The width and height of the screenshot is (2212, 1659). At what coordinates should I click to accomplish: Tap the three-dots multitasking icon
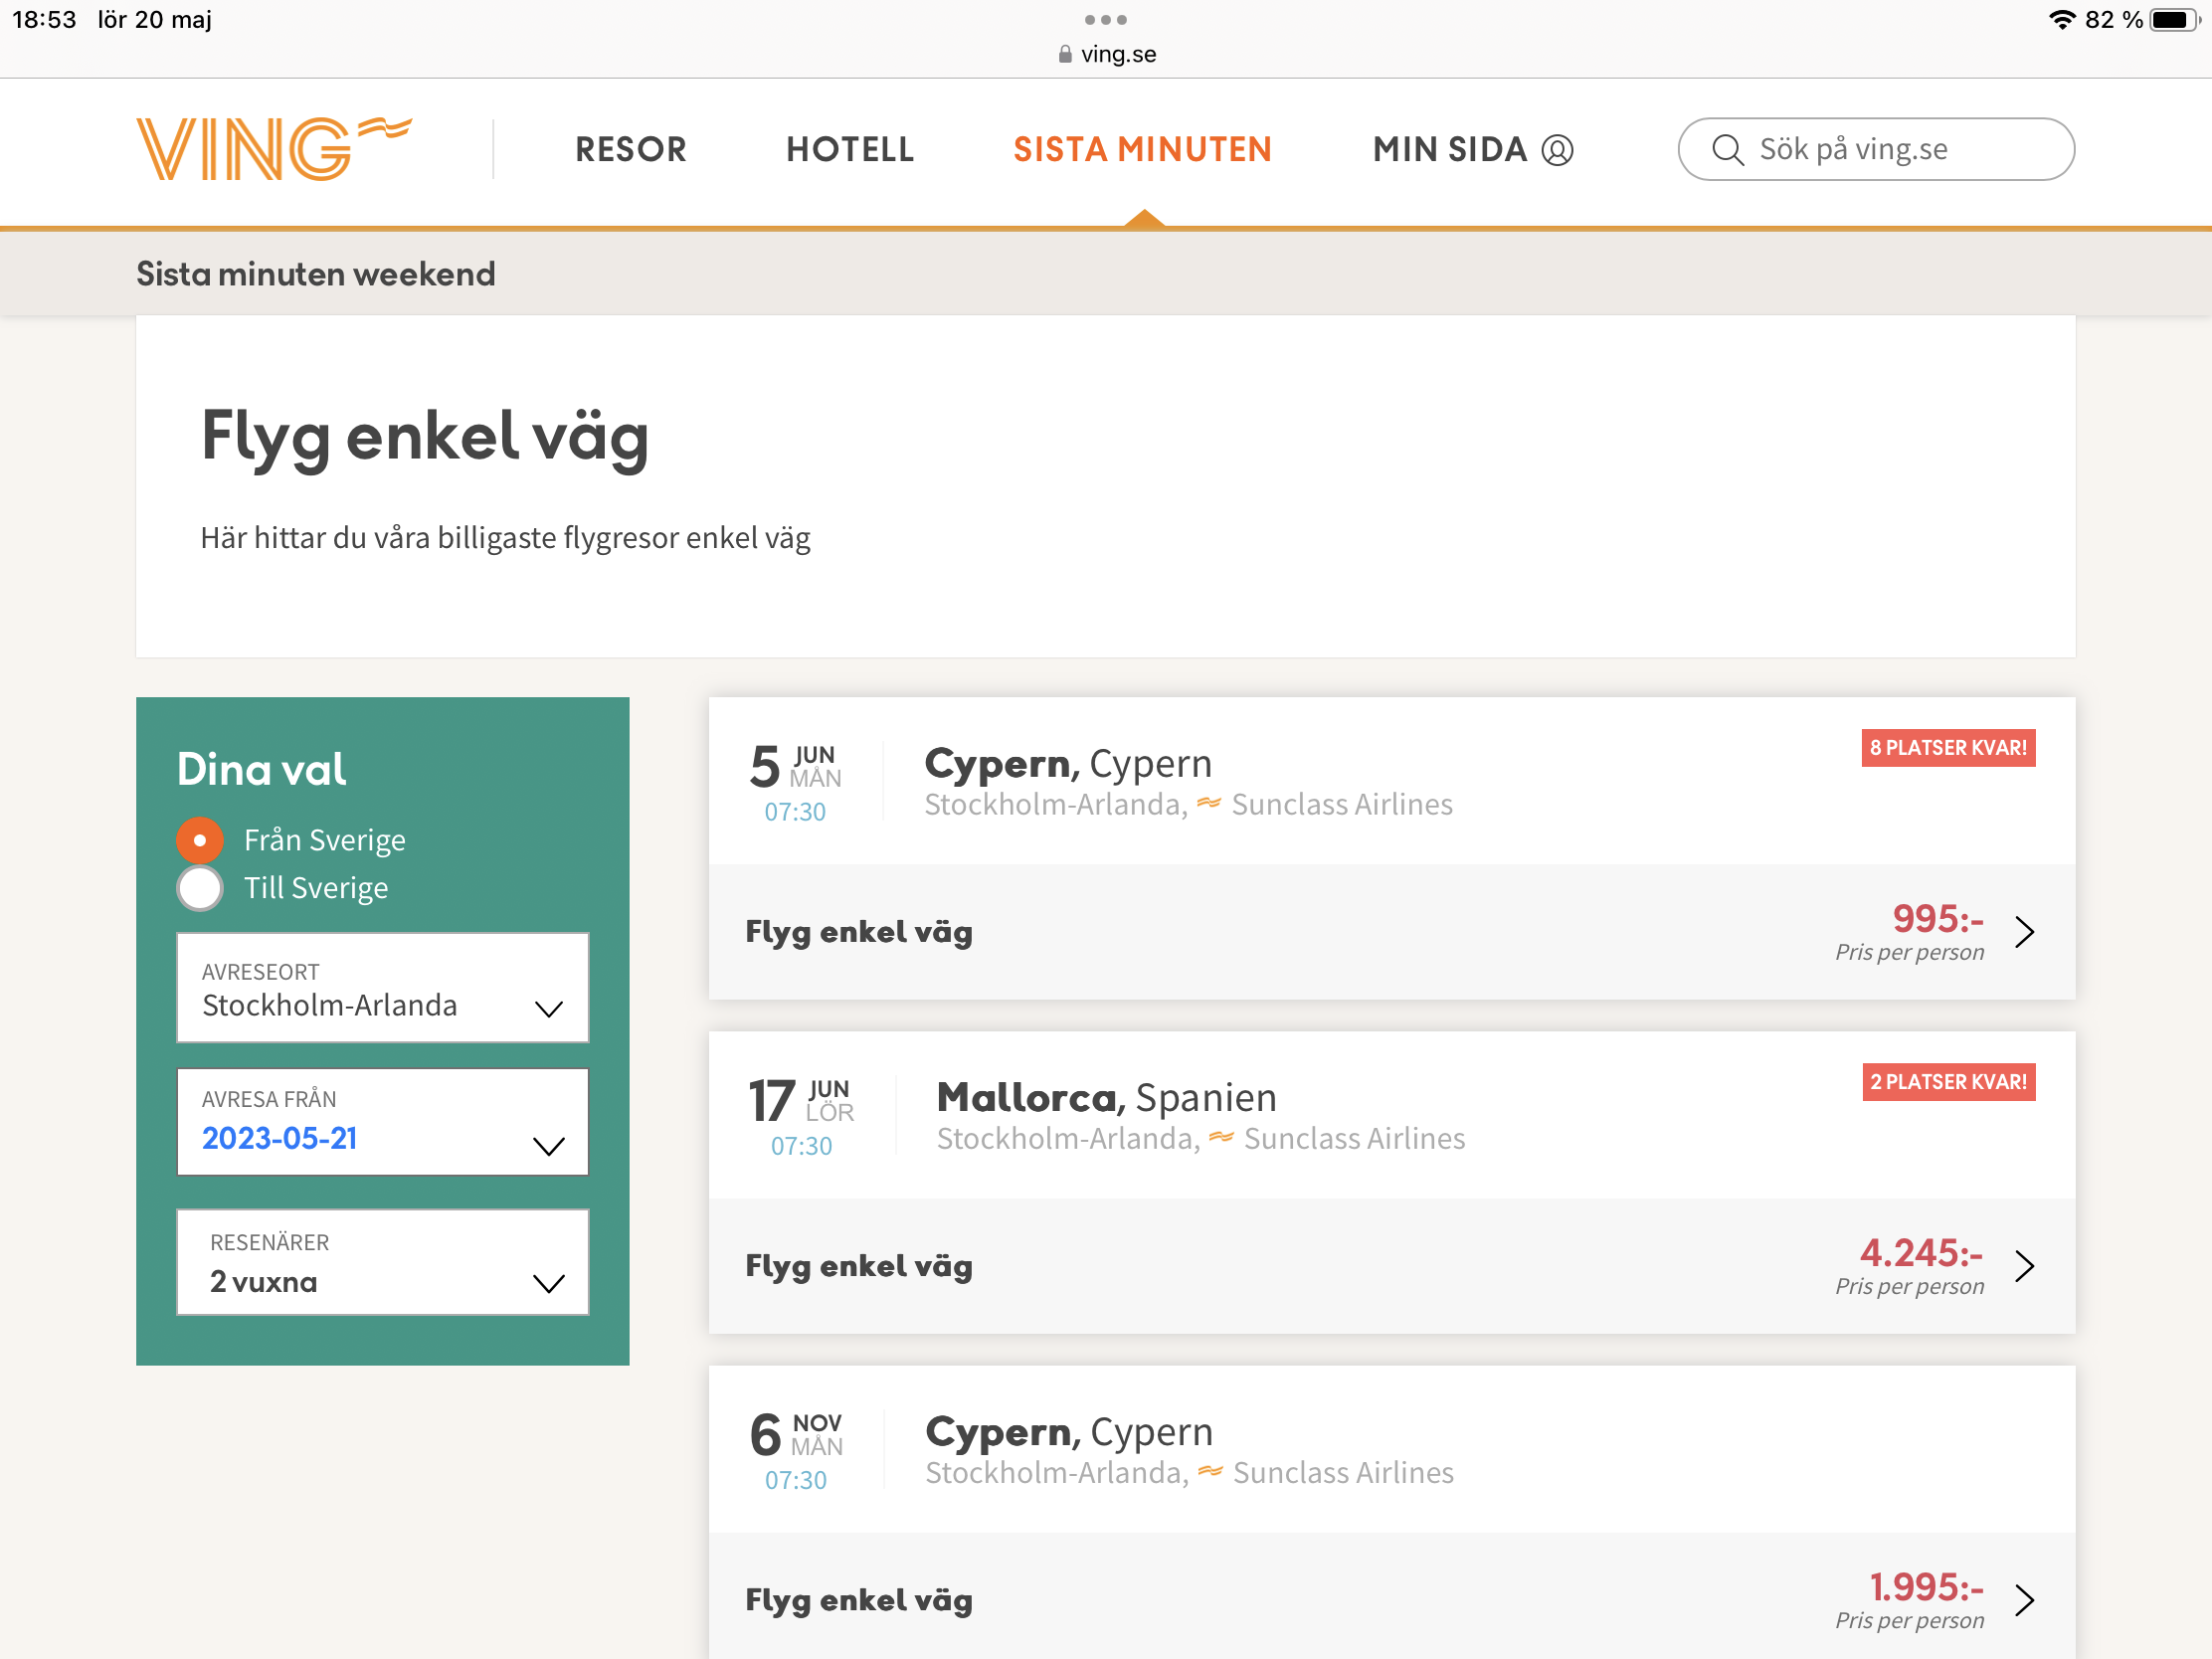(x=1106, y=20)
